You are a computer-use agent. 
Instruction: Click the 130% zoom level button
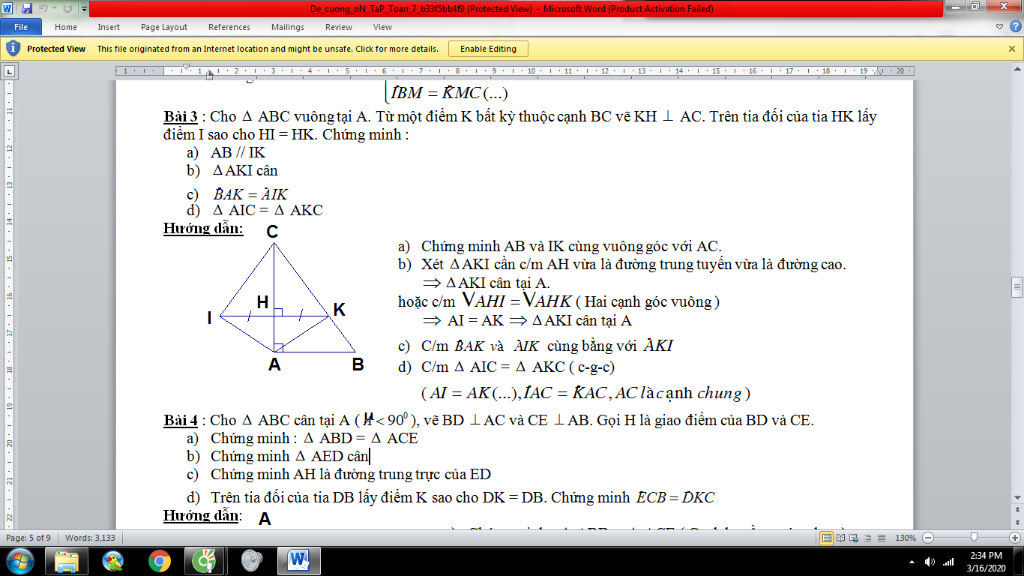[x=905, y=538]
